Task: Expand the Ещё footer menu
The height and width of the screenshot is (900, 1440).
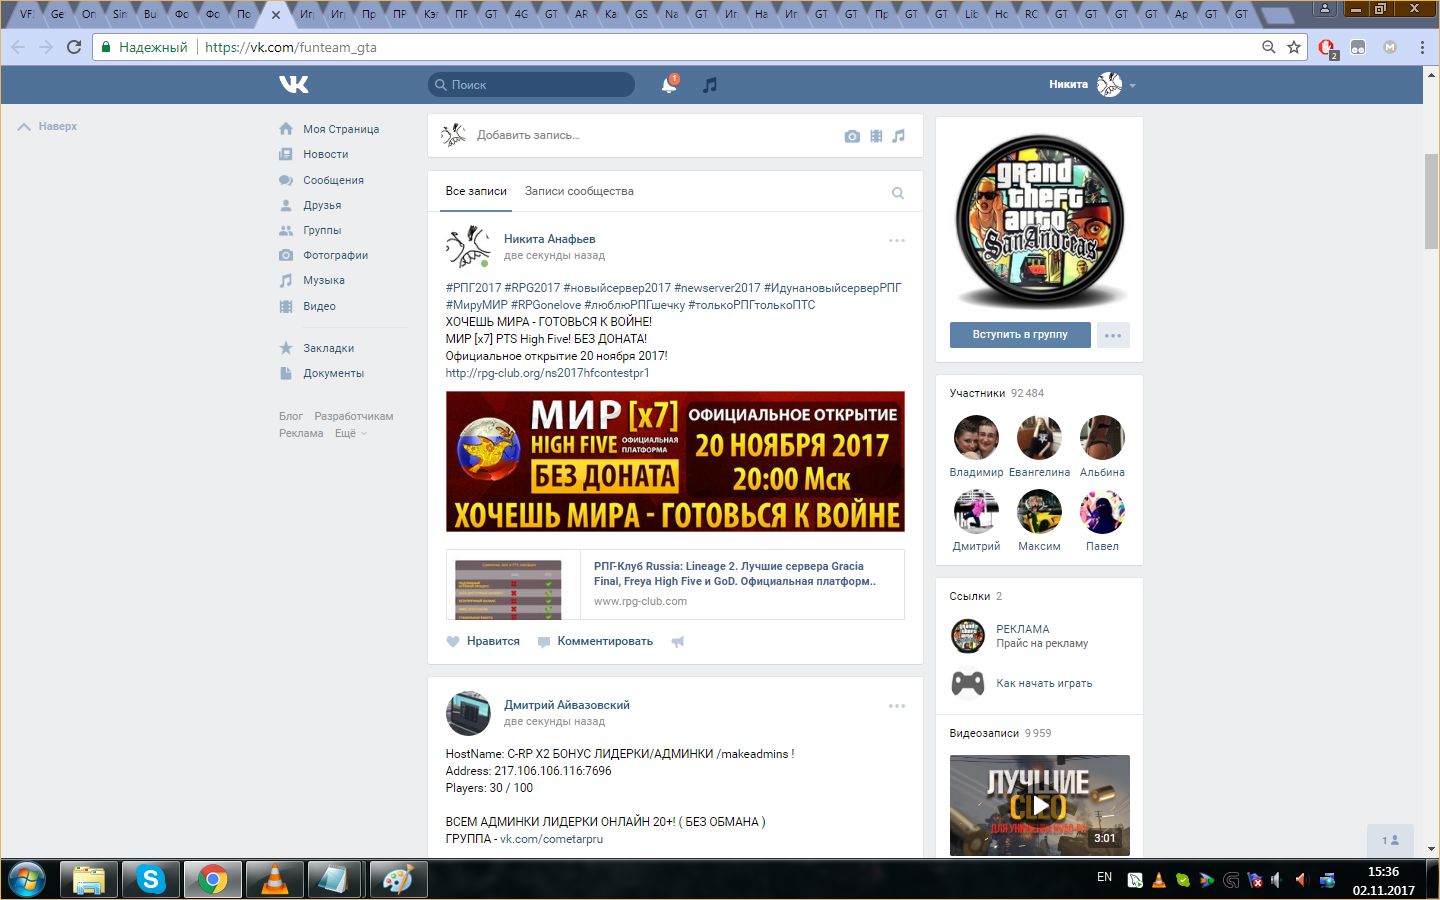Action: point(350,433)
